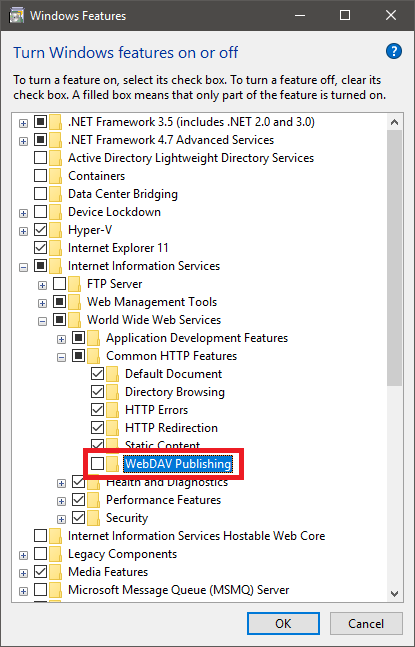Expand the Security node
The width and height of the screenshot is (415, 647).
click(61, 519)
